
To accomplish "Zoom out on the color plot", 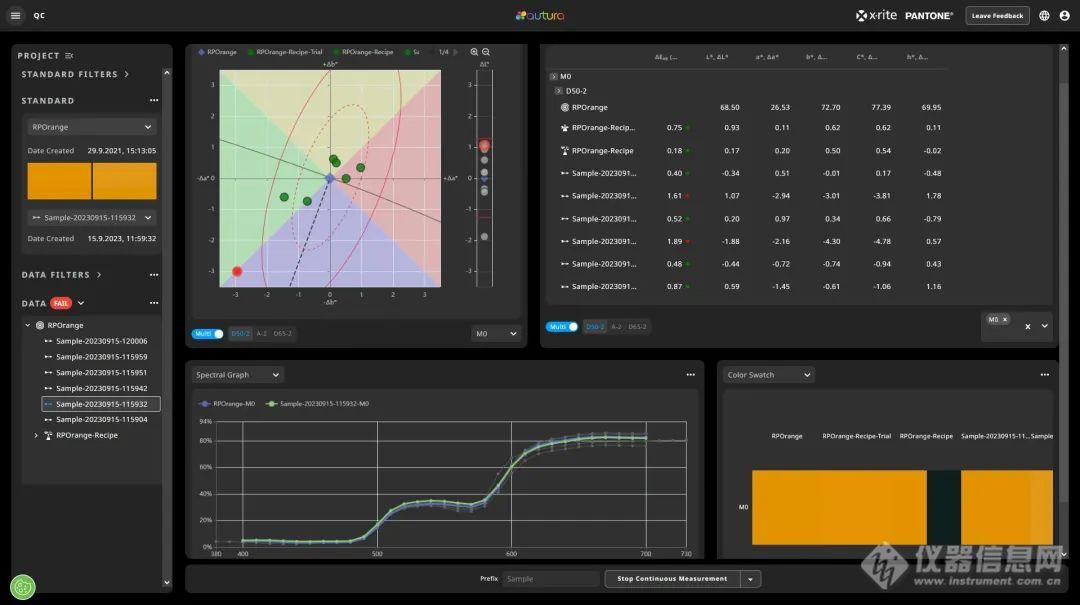I will pyautogui.click(x=486, y=52).
